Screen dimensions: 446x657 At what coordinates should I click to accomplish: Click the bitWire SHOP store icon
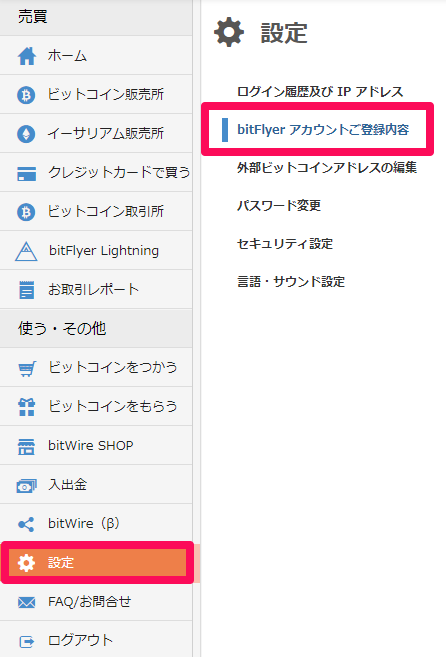coord(26,446)
